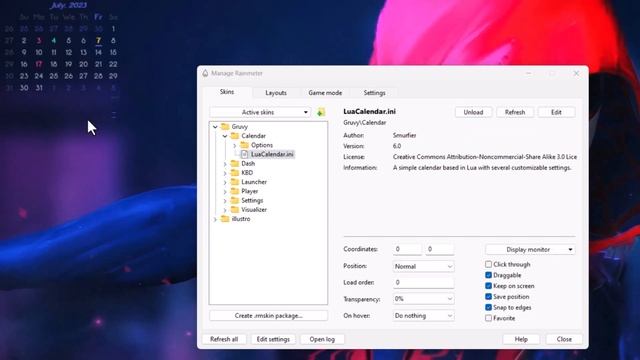Open the On hover dropdown
This screenshot has width=640, height=360.
pyautogui.click(x=423, y=316)
